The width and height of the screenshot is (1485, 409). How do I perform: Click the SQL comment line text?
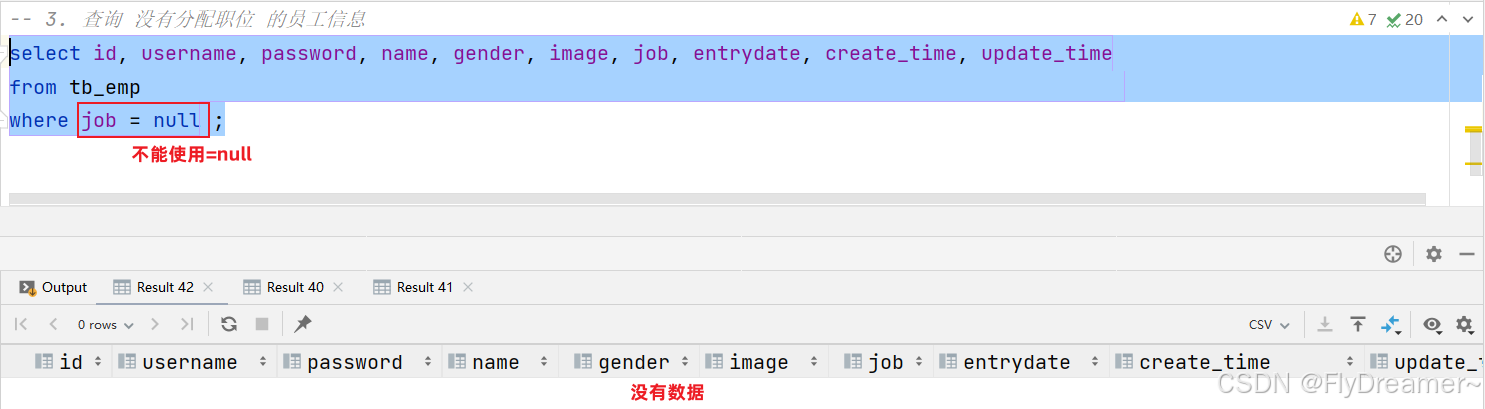pyautogui.click(x=187, y=19)
